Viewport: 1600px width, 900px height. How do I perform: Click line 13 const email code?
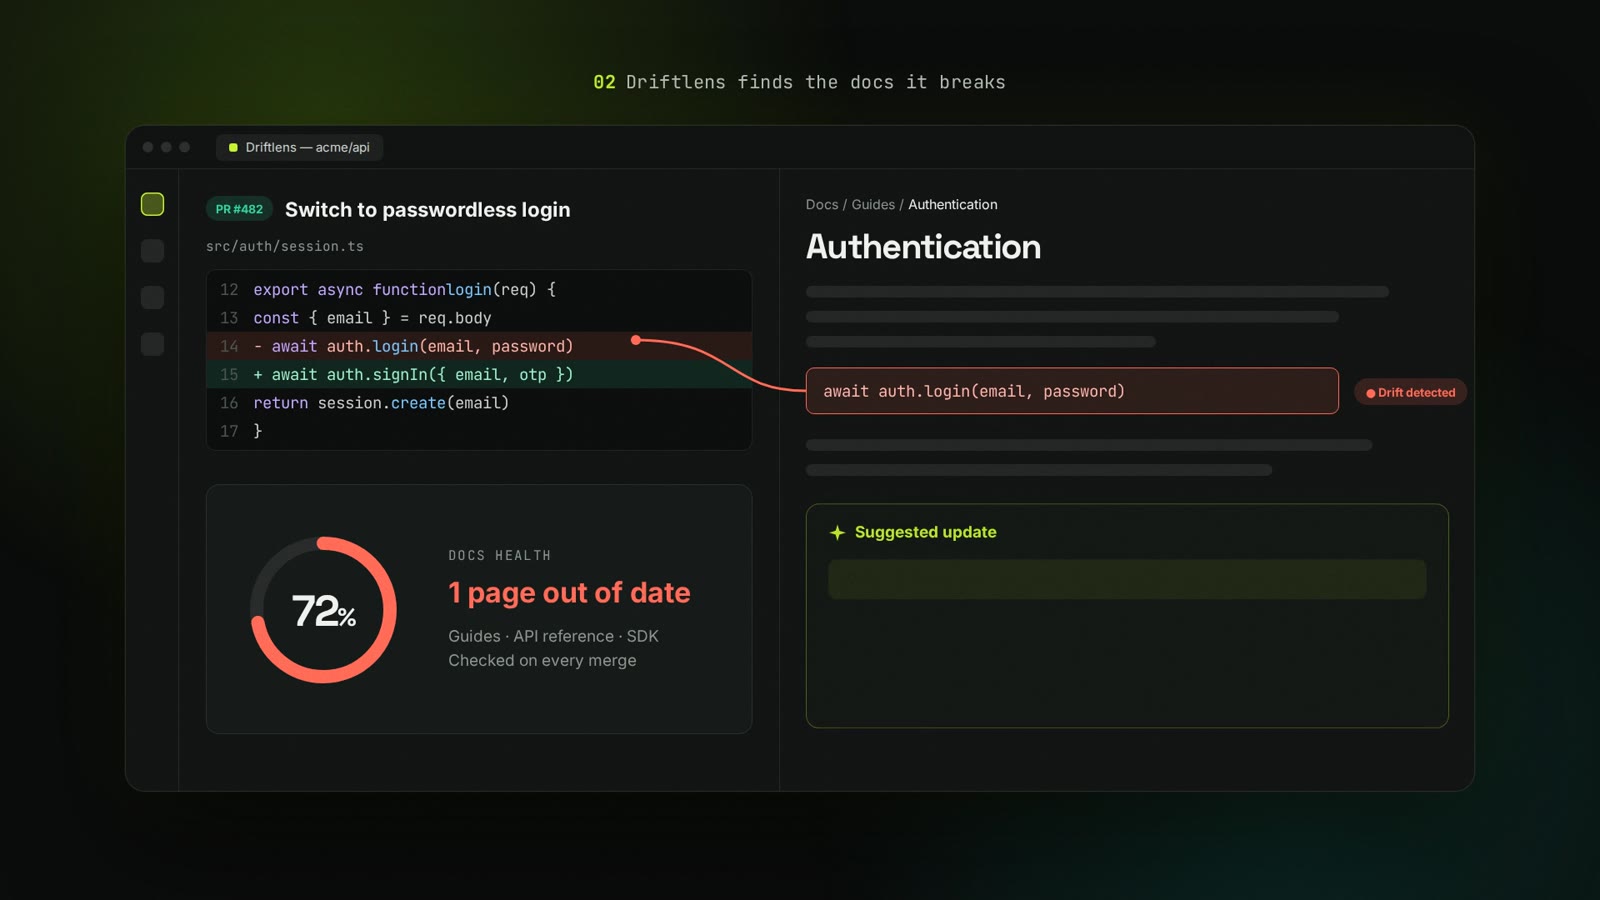click(x=479, y=318)
